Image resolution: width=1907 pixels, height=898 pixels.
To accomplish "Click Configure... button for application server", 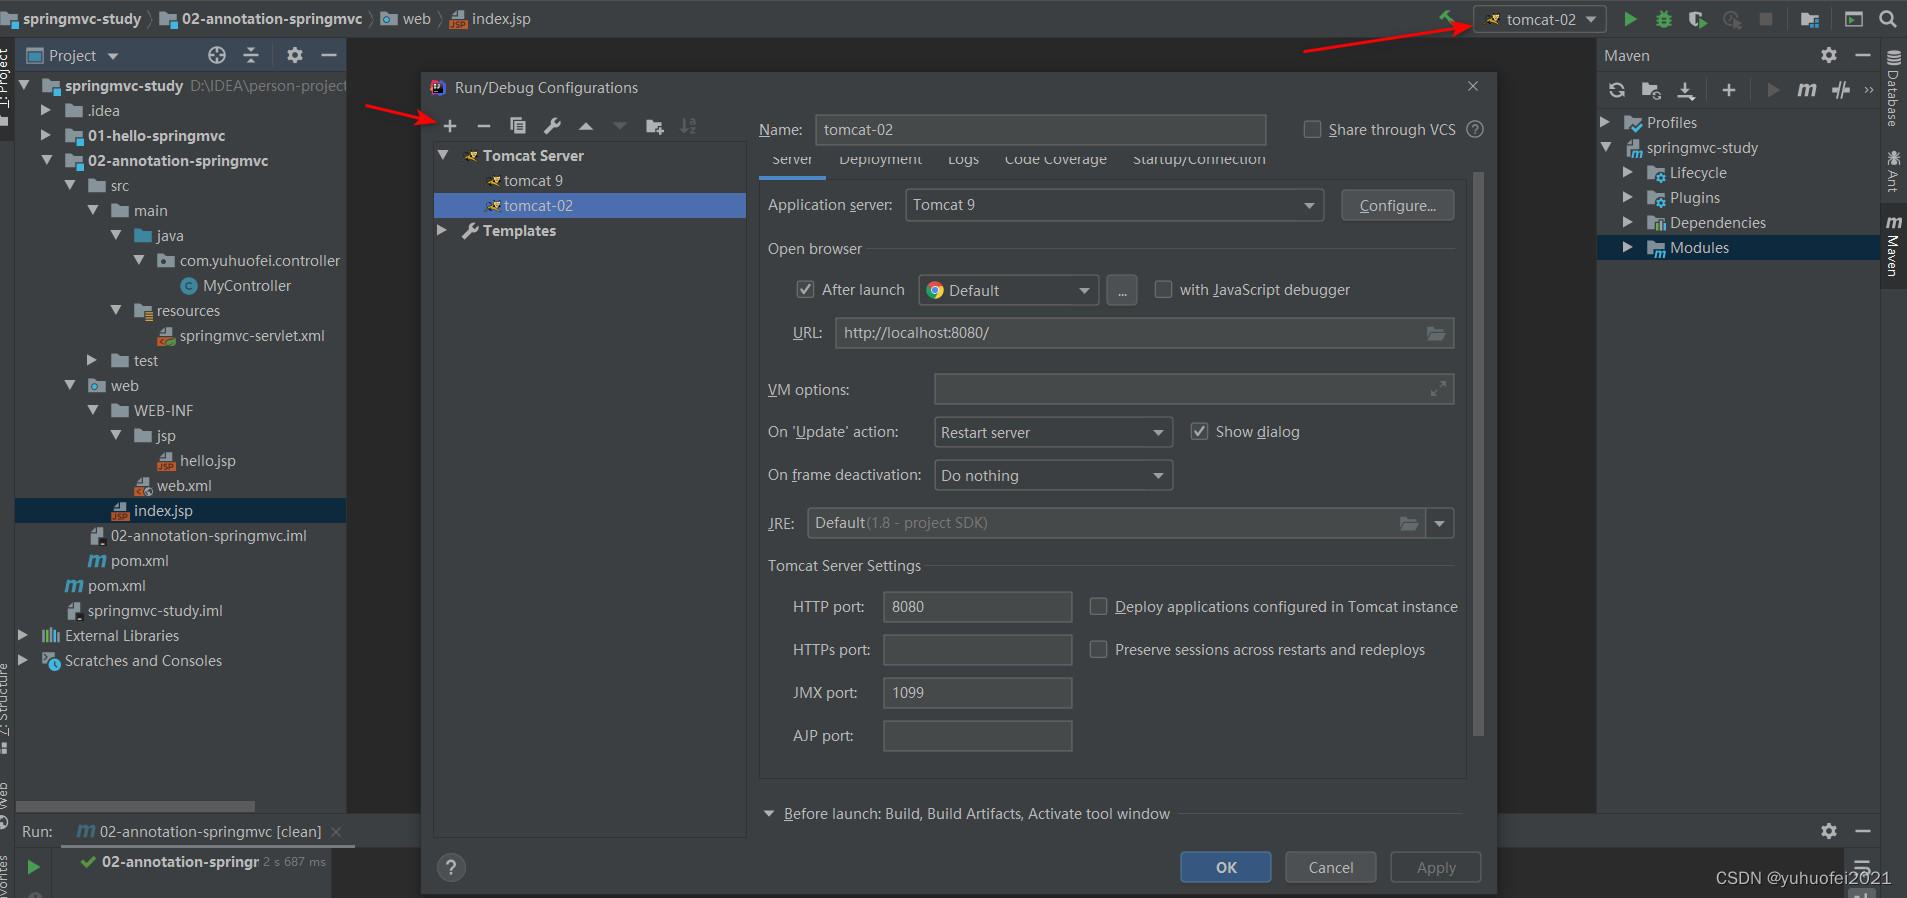I will 1397,205.
